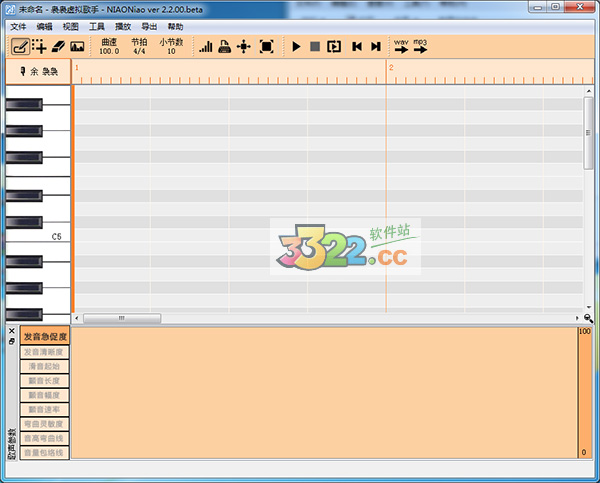Select the 颤音幅度 parameter tab
The width and height of the screenshot is (600, 483).
(x=44, y=395)
